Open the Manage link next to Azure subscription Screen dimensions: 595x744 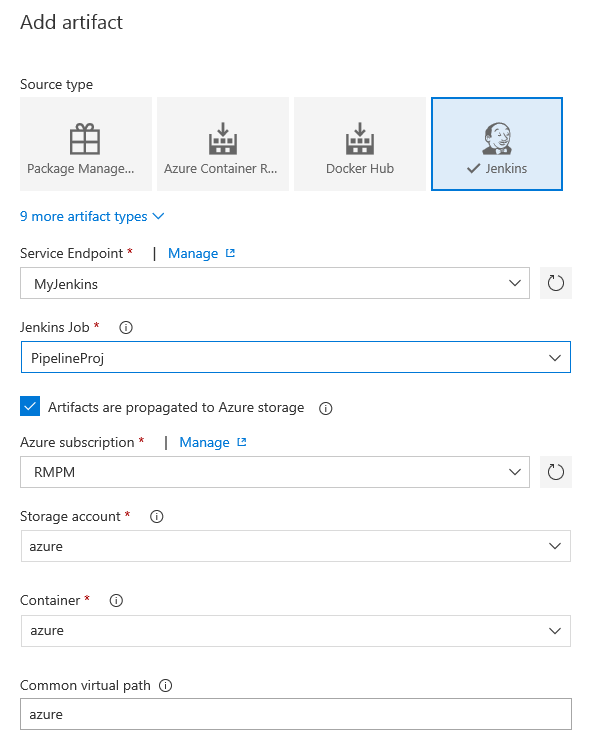[x=205, y=442]
